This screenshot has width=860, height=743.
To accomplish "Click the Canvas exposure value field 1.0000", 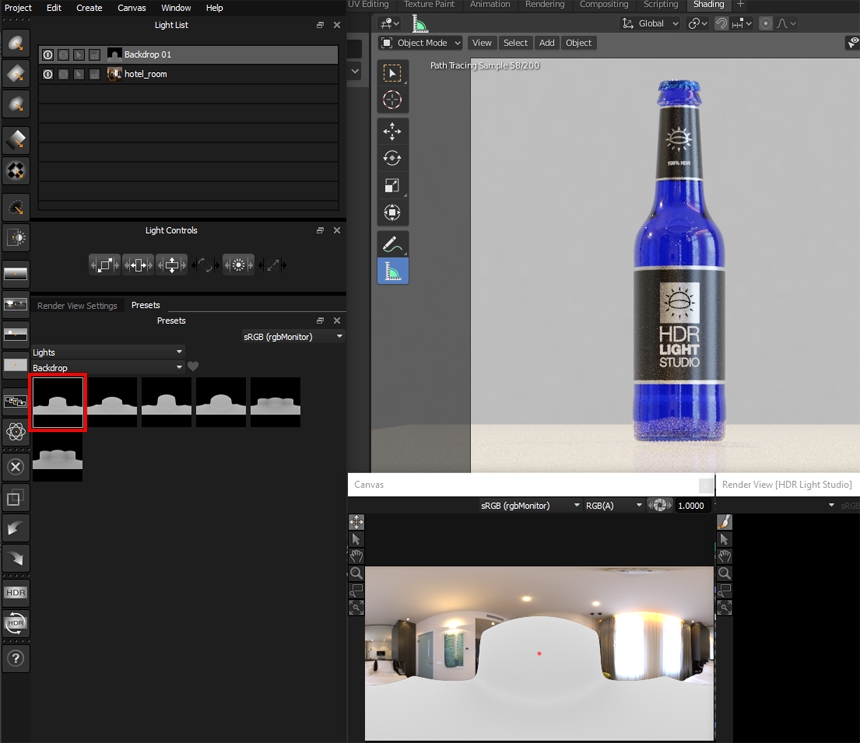I will [x=691, y=506].
